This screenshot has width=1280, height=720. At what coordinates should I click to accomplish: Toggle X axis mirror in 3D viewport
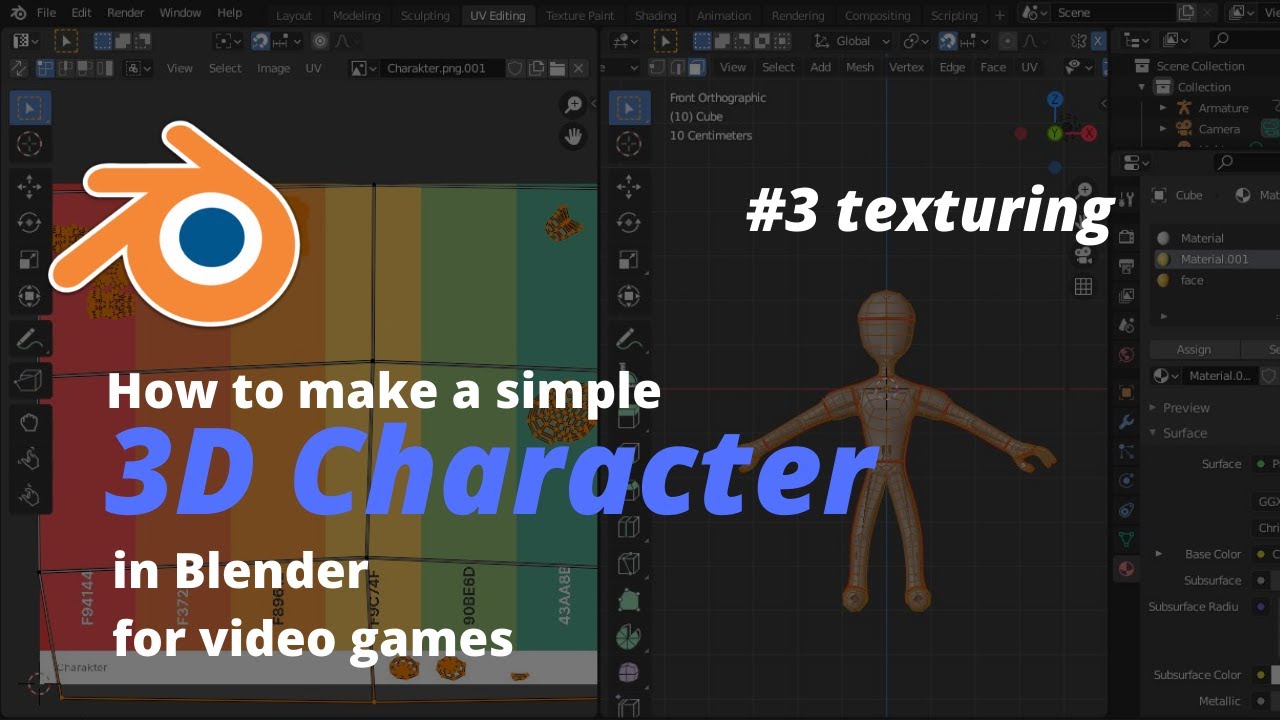click(x=1099, y=41)
